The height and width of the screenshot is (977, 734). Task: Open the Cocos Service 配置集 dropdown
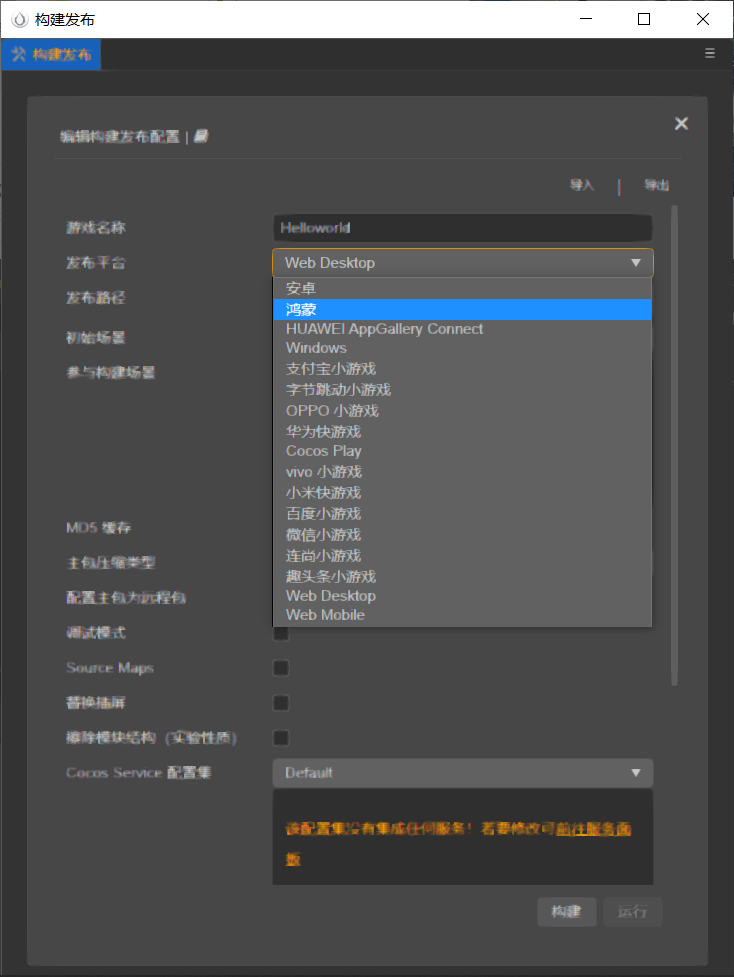[x=462, y=773]
